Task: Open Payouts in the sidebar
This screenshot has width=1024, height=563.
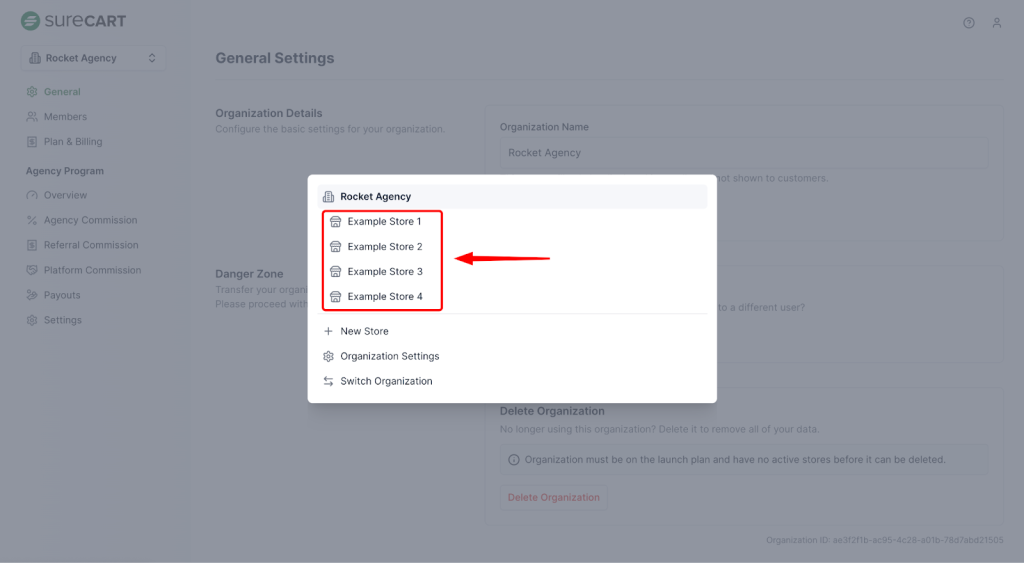Action: [x=62, y=295]
